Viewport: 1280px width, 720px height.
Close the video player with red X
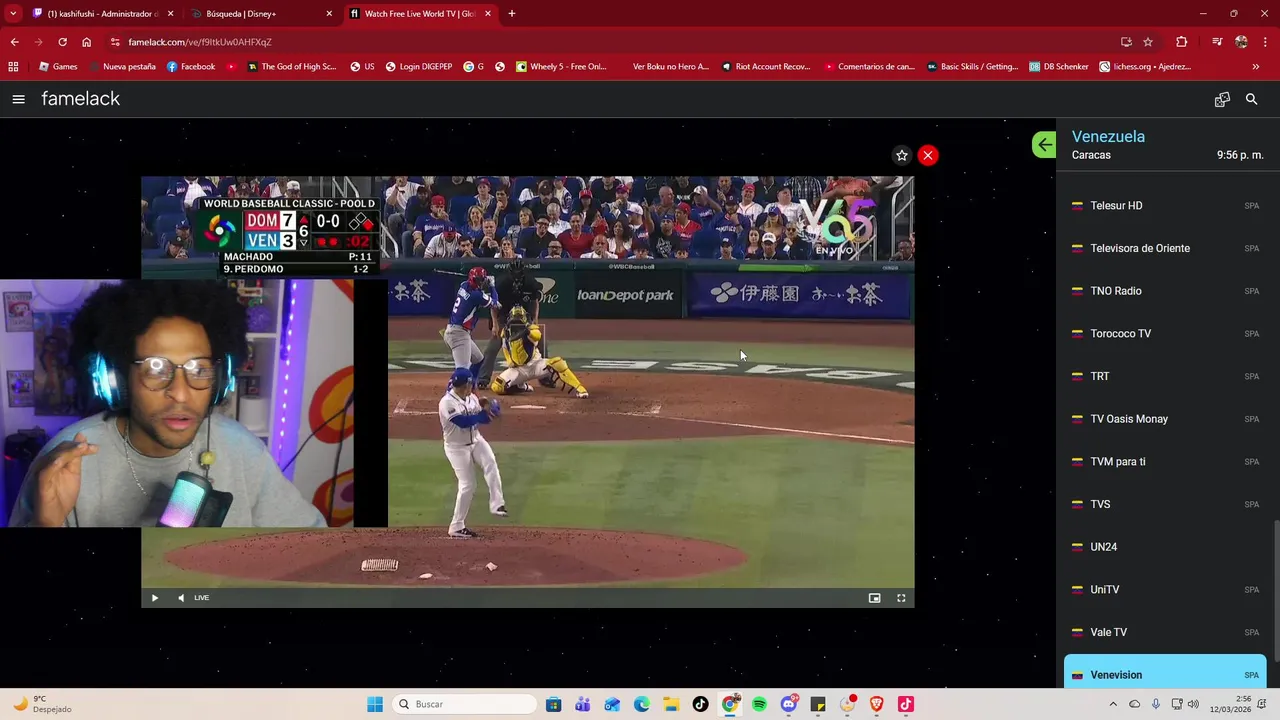[x=928, y=155]
